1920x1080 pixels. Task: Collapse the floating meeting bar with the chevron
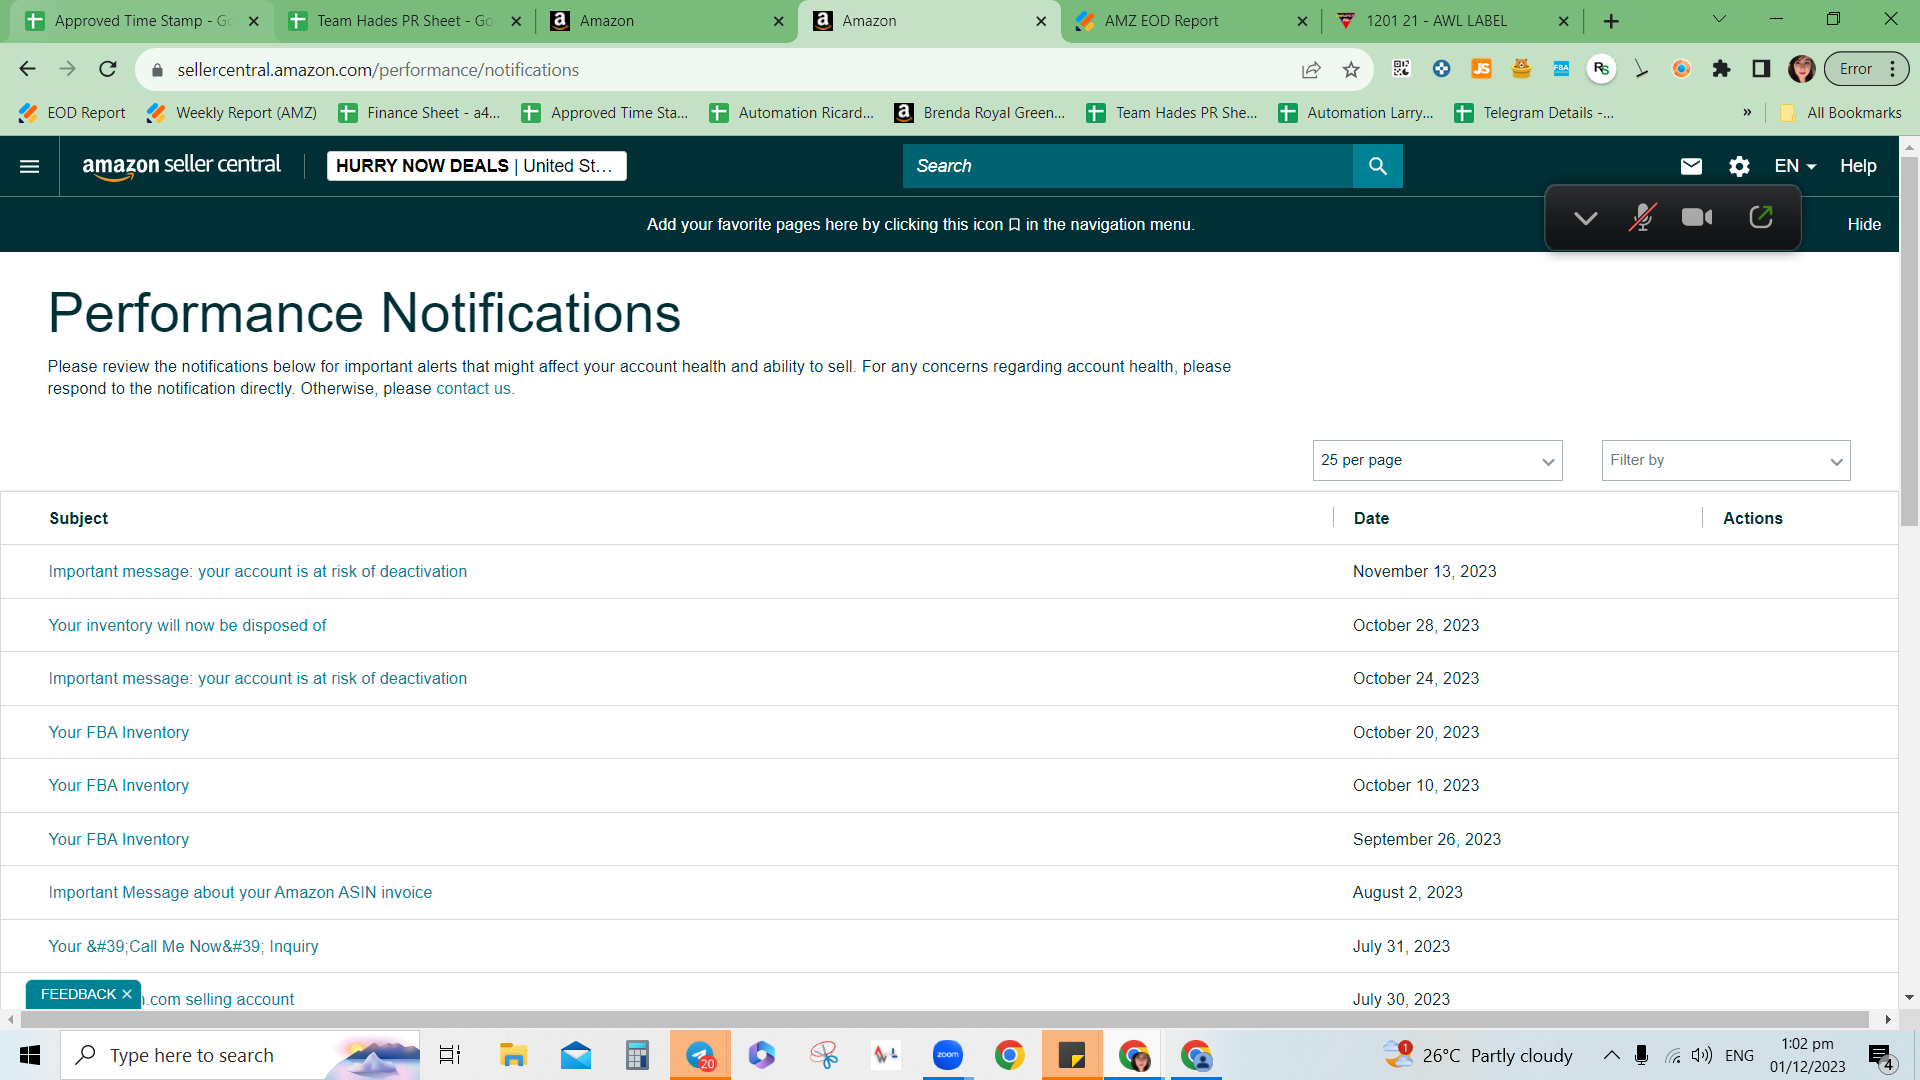point(1585,218)
